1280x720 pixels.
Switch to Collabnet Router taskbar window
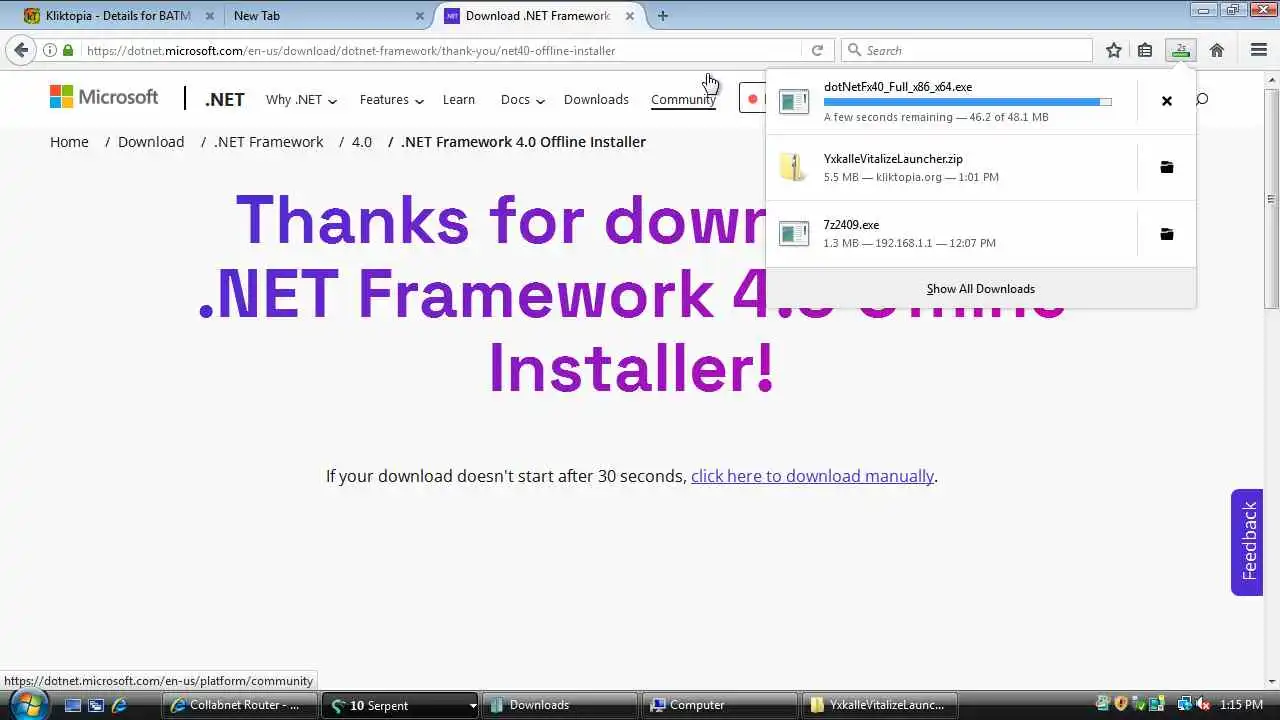[x=238, y=705]
